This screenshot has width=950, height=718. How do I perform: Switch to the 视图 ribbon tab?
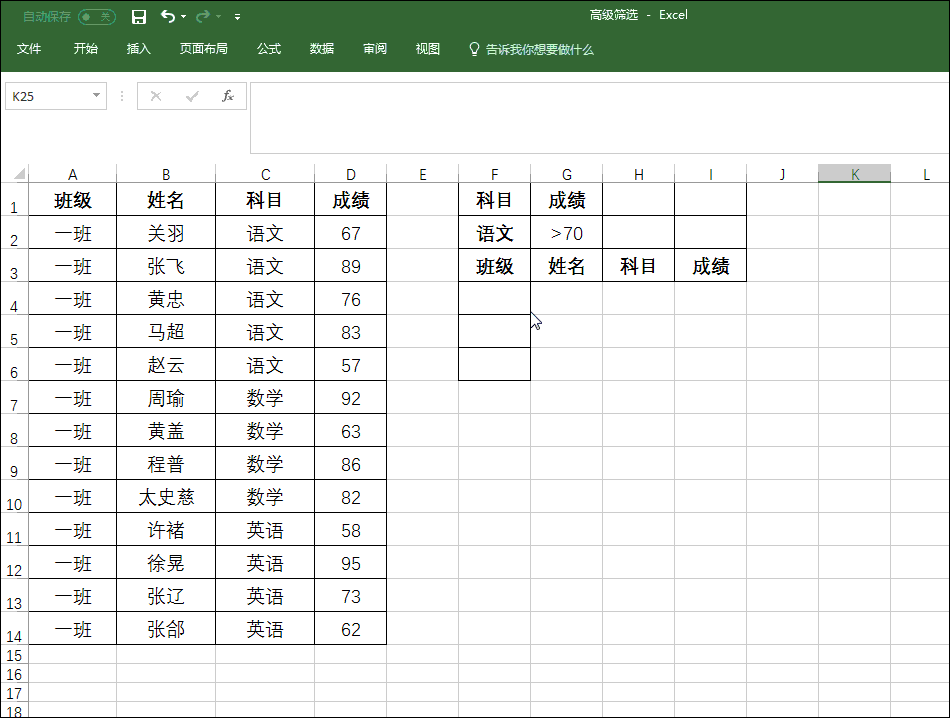tap(427, 49)
